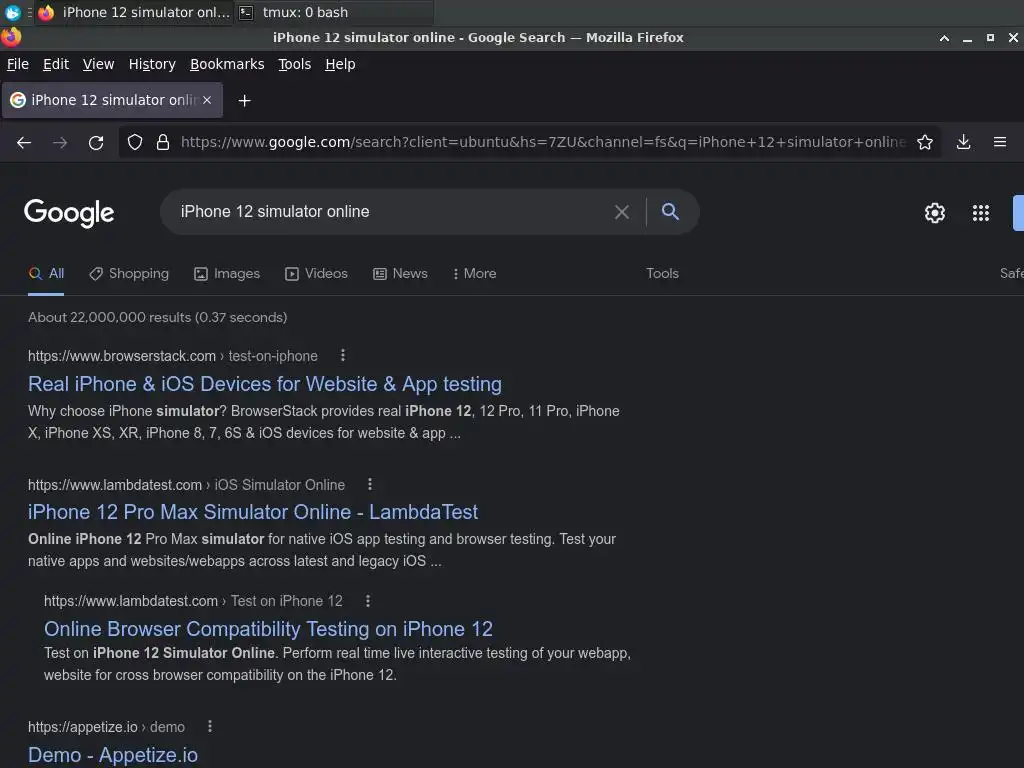Reload the current Google search page
The height and width of the screenshot is (768, 1024).
pos(96,142)
